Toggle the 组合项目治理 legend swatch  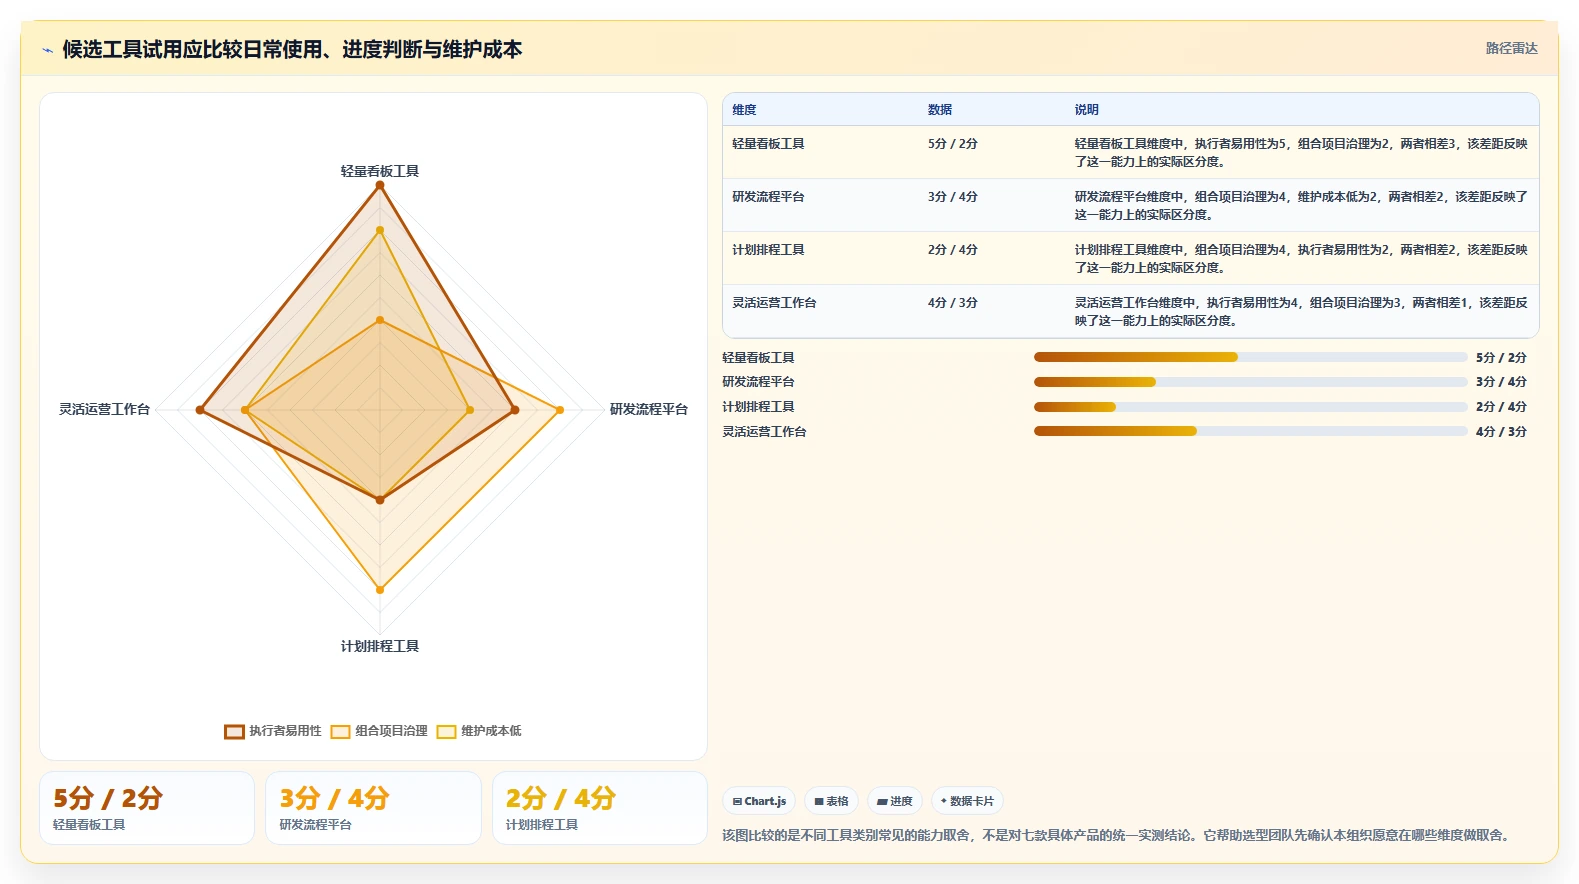(340, 731)
